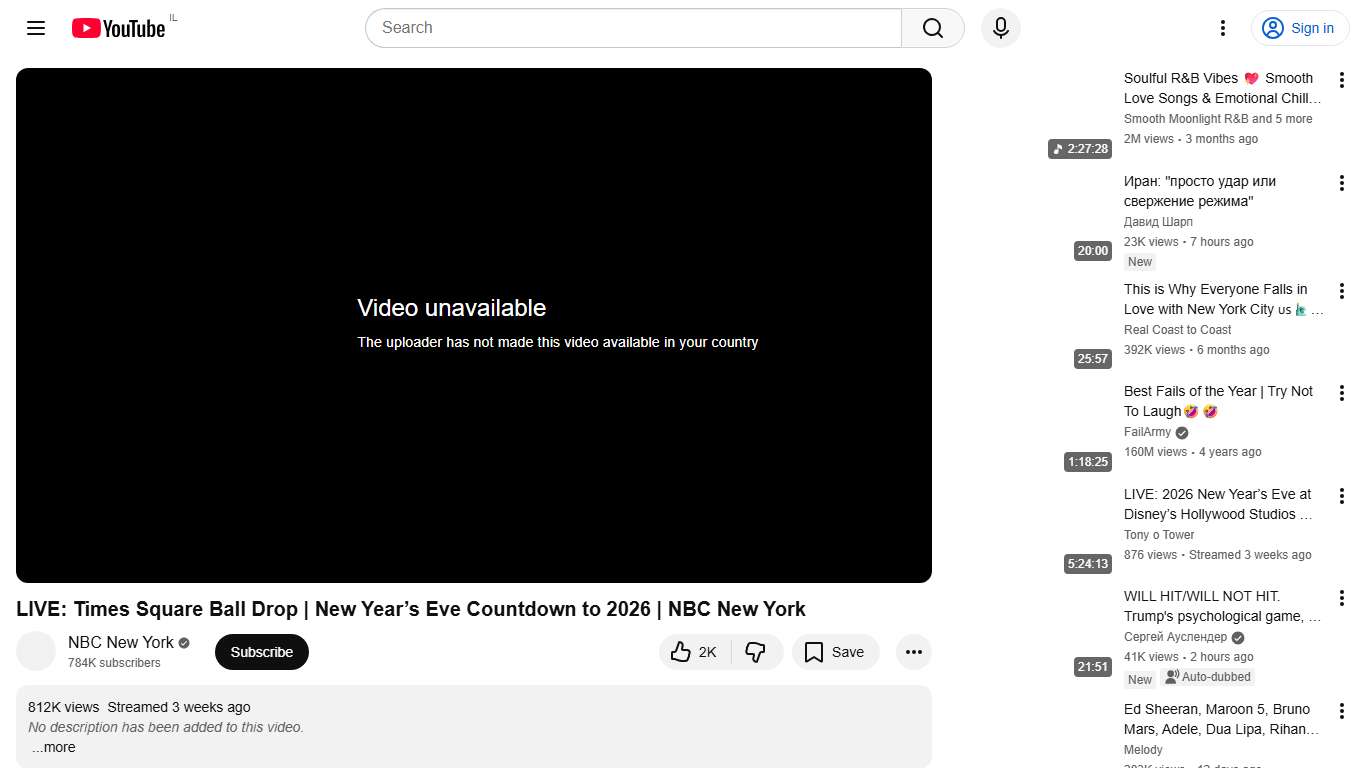Open options menu for Soulful R&B Vibes video

pyautogui.click(x=1341, y=79)
